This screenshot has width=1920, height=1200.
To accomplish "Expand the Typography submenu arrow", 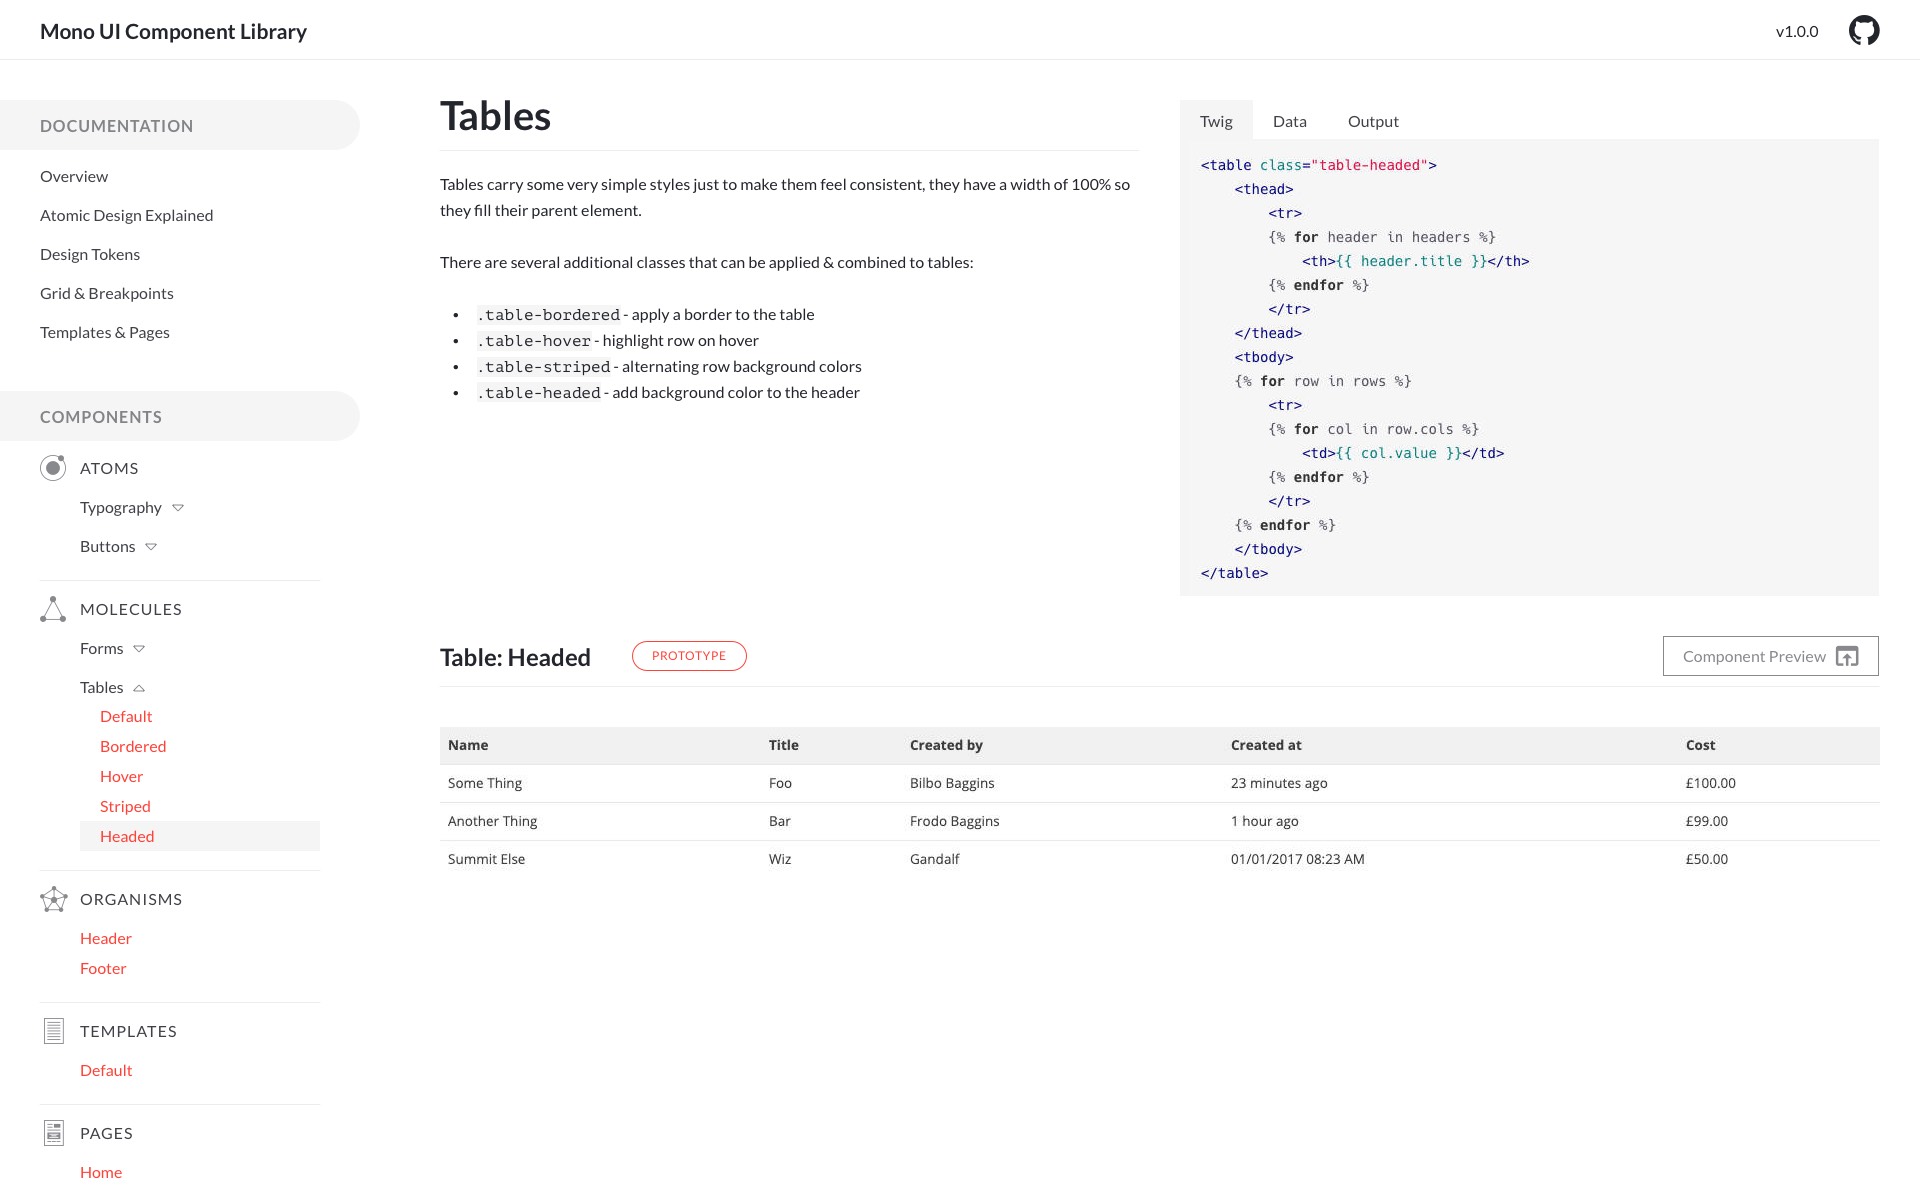I will pos(178,508).
